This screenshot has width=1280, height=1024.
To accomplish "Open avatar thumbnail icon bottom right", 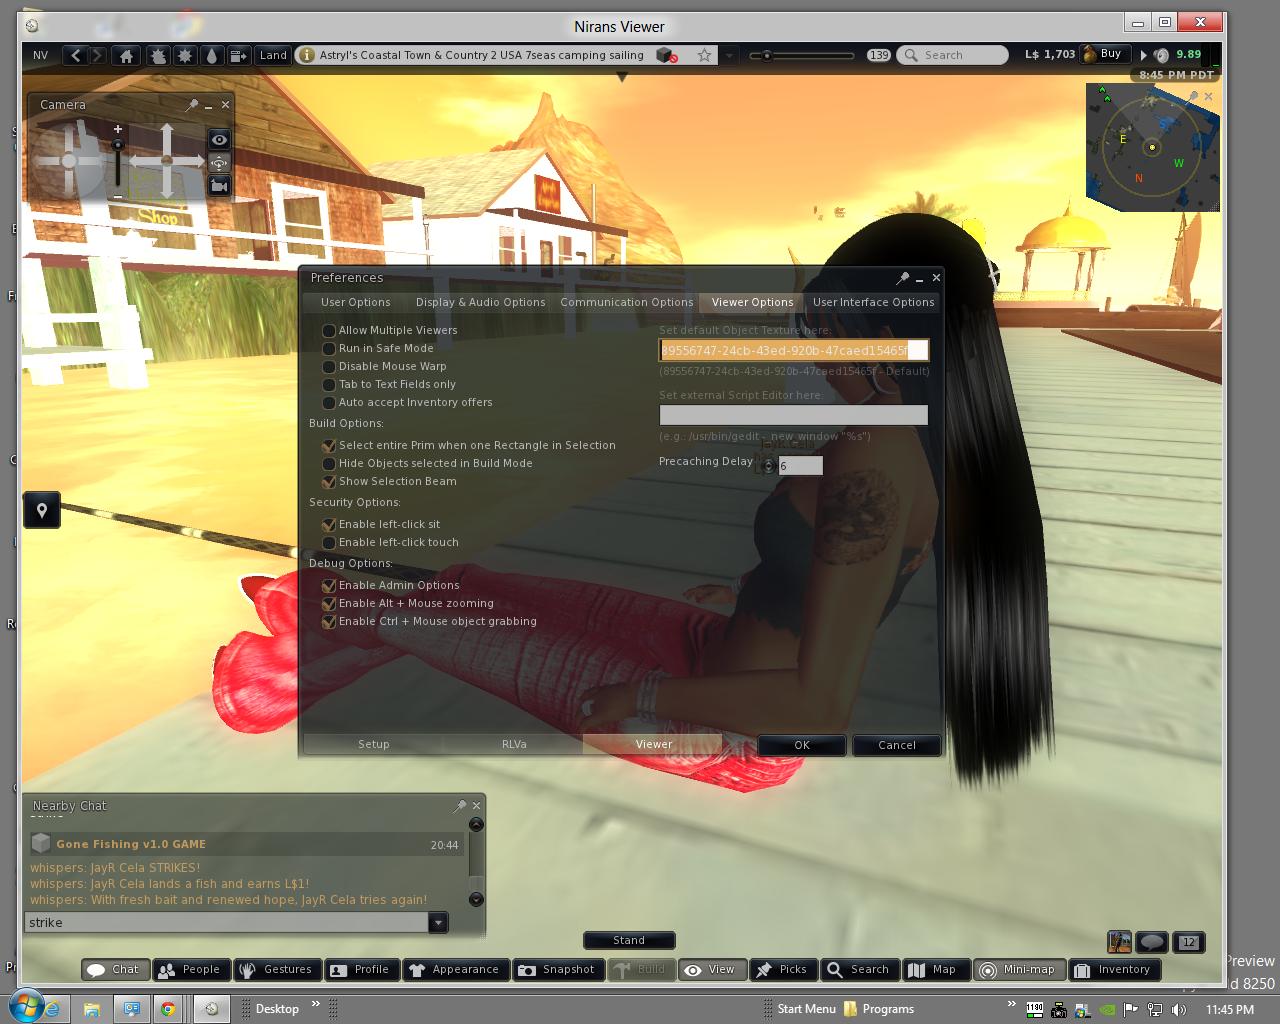I will pos(1119,942).
